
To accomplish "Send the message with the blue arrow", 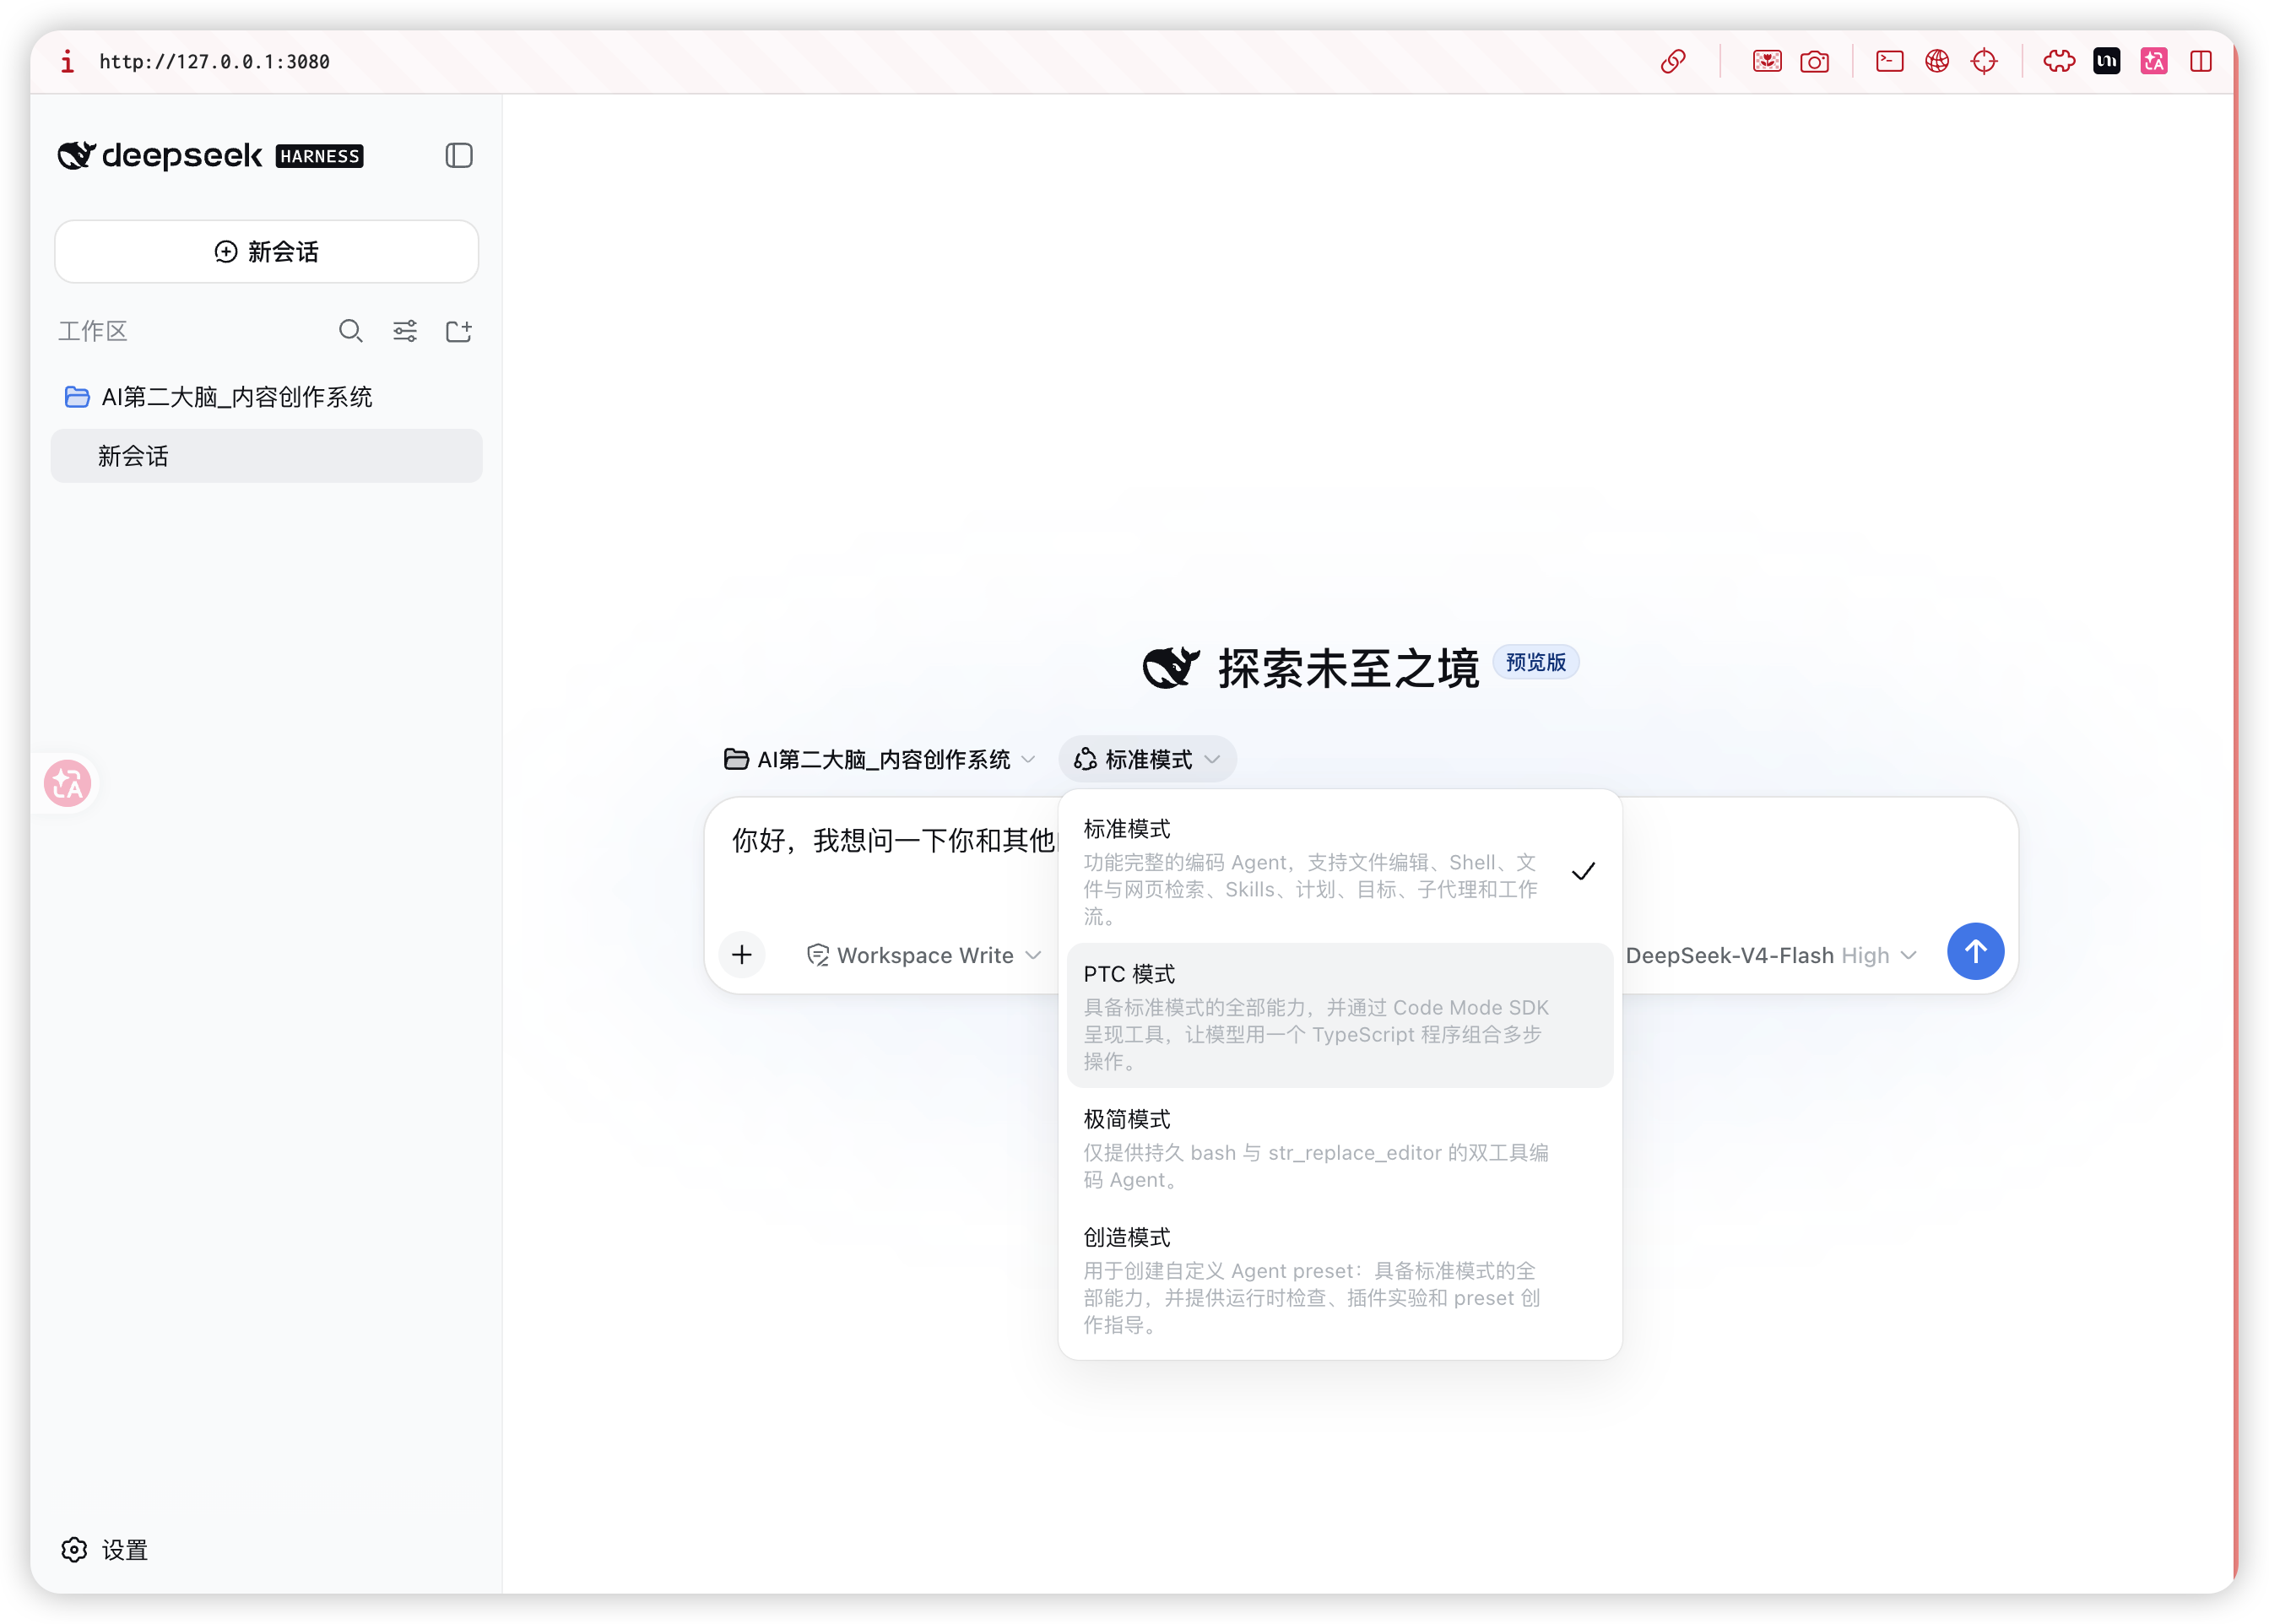I will click(x=1976, y=952).
